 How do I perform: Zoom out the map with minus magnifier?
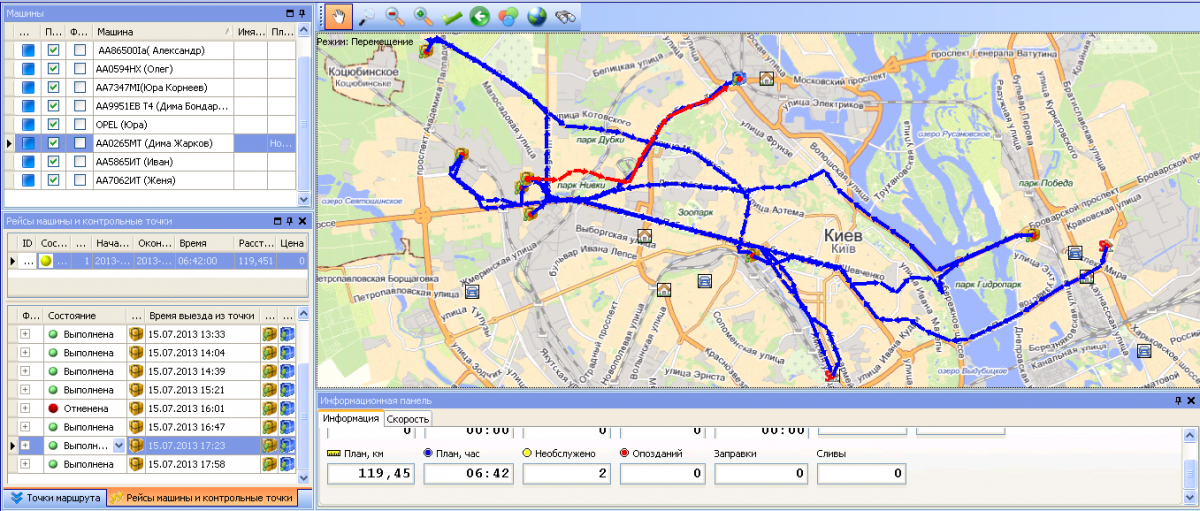tap(395, 16)
